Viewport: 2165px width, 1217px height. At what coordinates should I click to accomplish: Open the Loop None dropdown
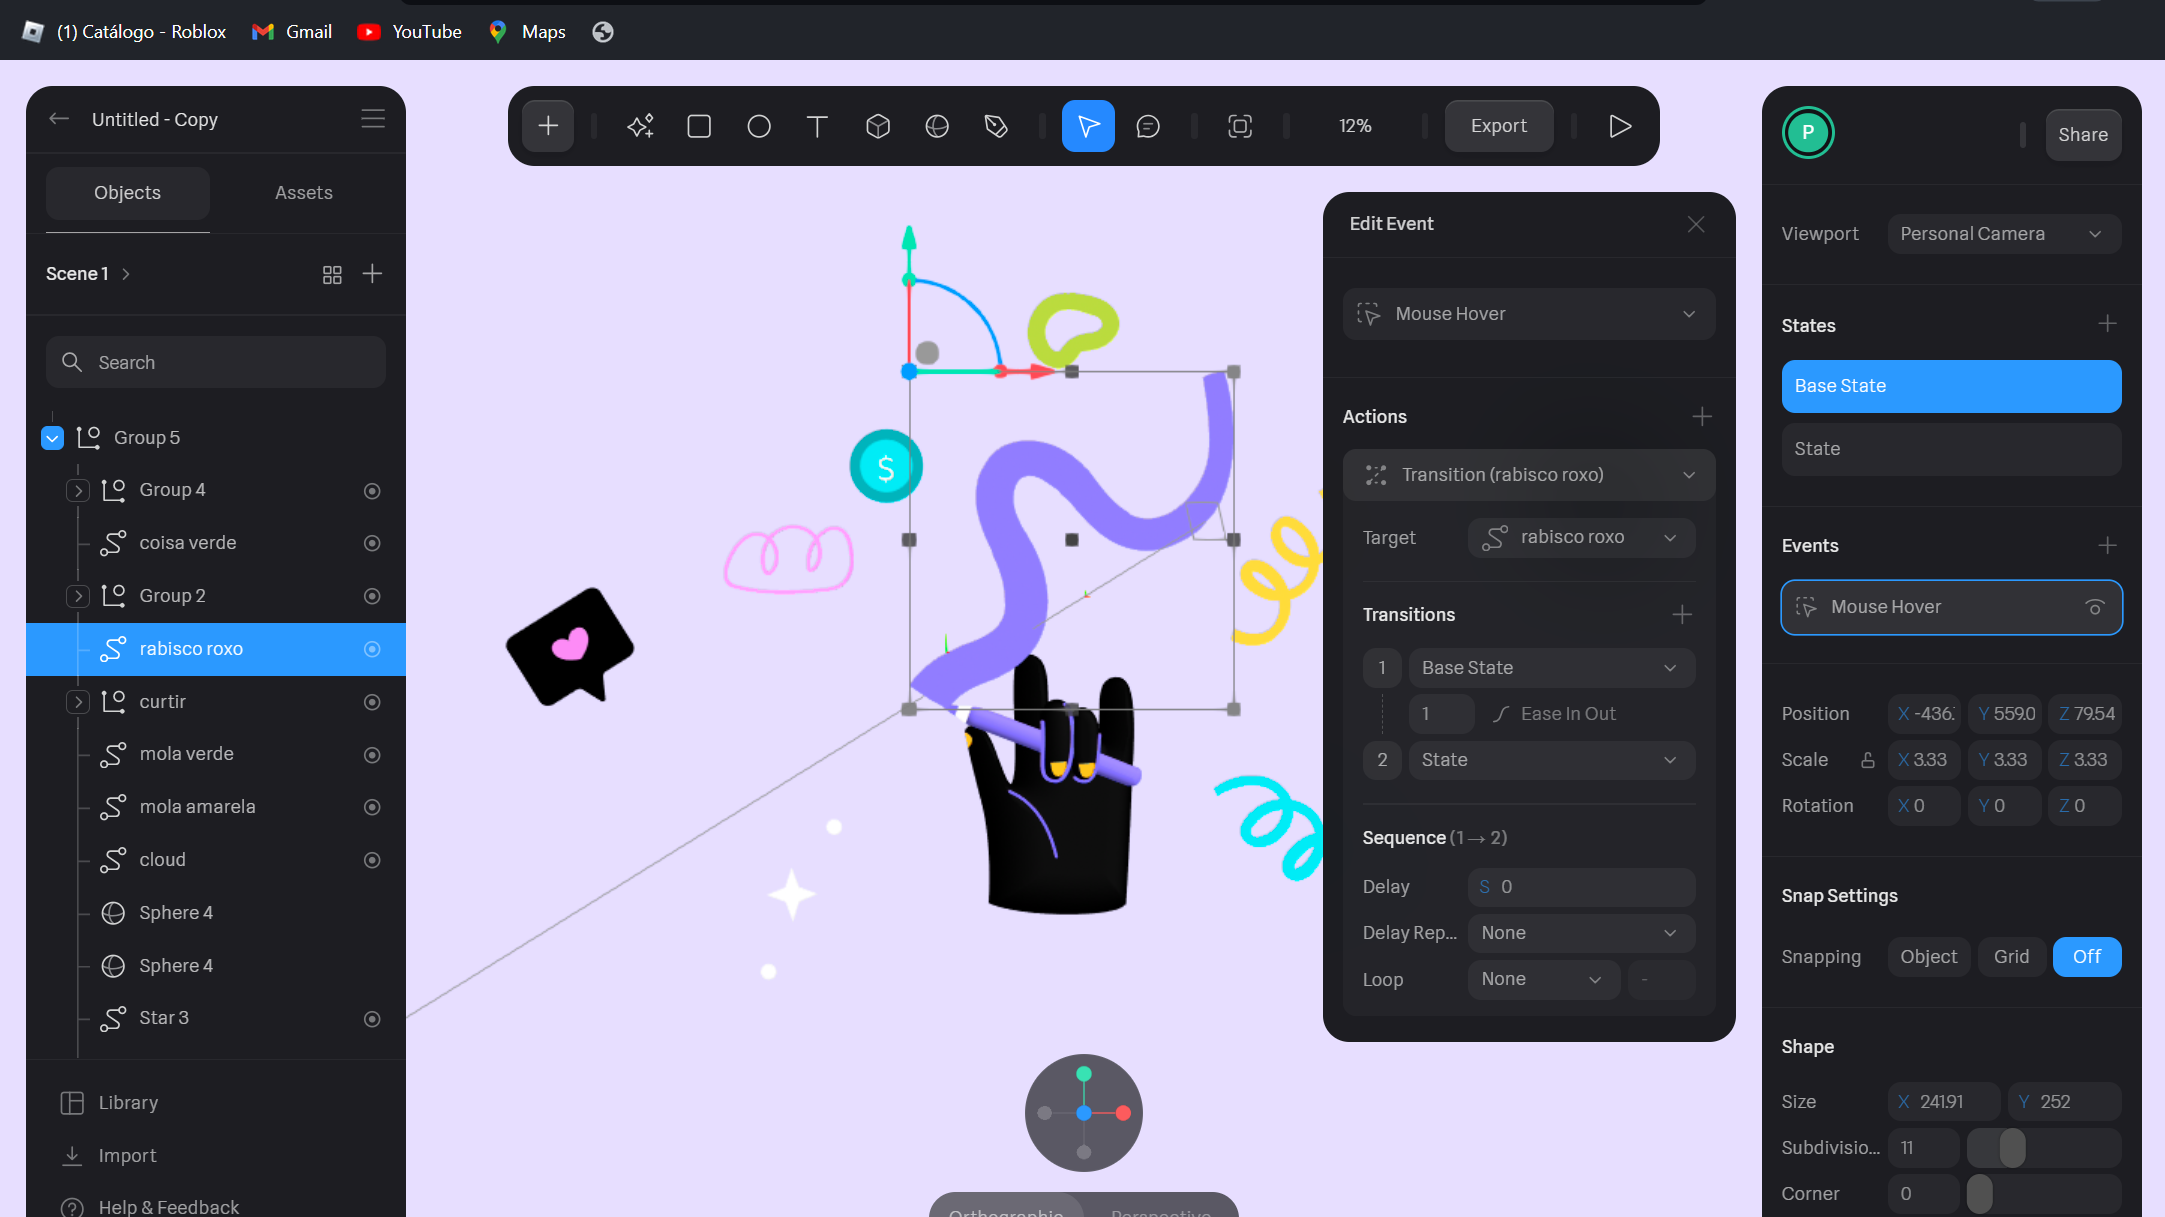(x=1543, y=980)
